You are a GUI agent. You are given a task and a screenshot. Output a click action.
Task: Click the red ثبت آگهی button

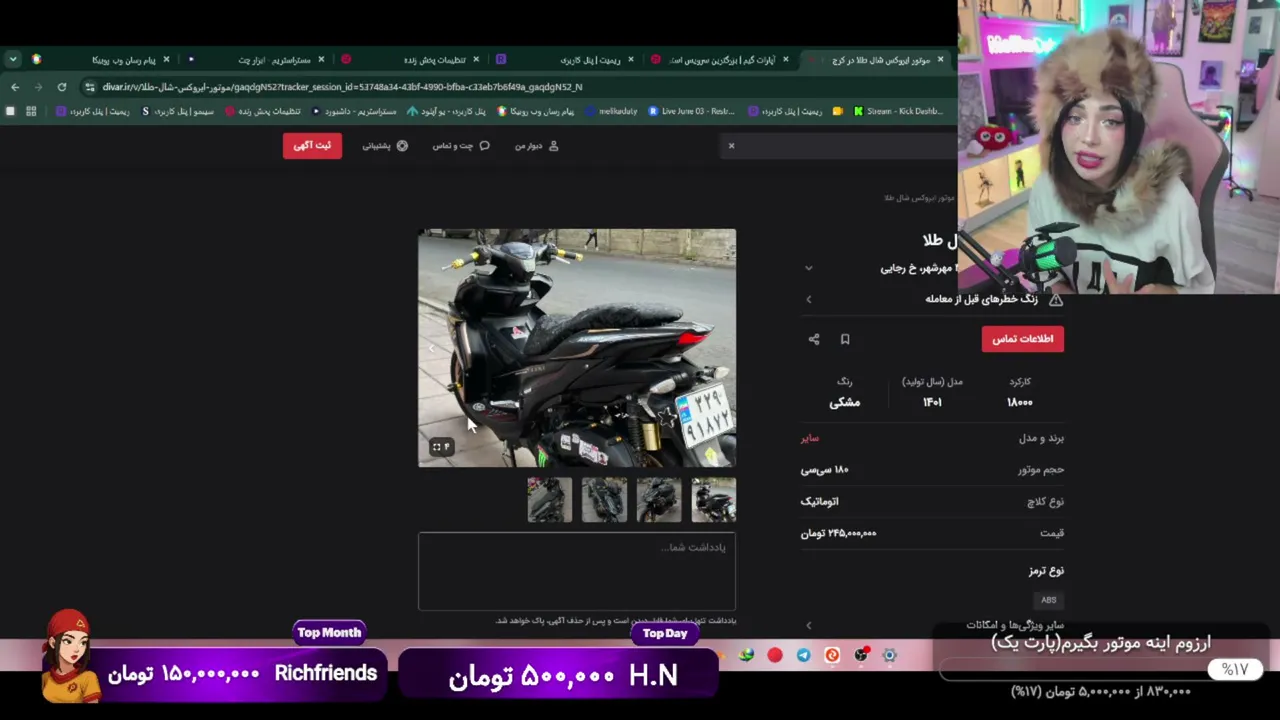[x=312, y=146]
